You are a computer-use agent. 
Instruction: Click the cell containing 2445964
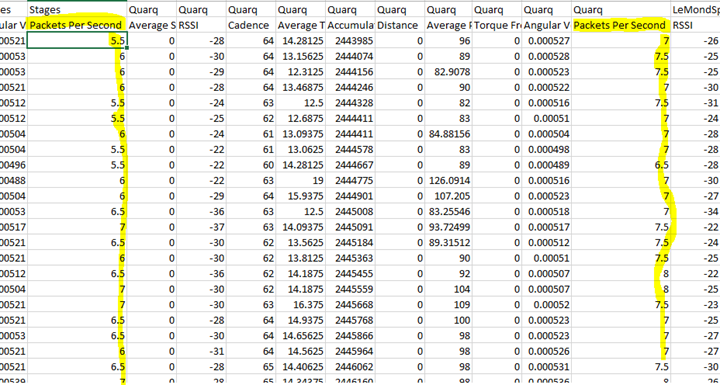[350, 351]
